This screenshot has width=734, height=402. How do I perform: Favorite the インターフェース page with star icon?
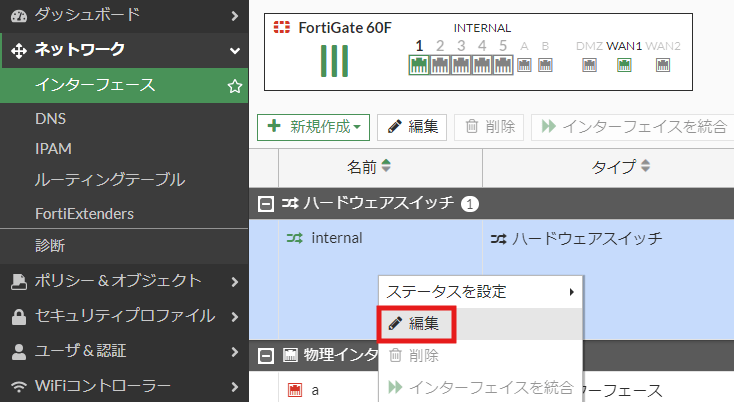click(235, 86)
